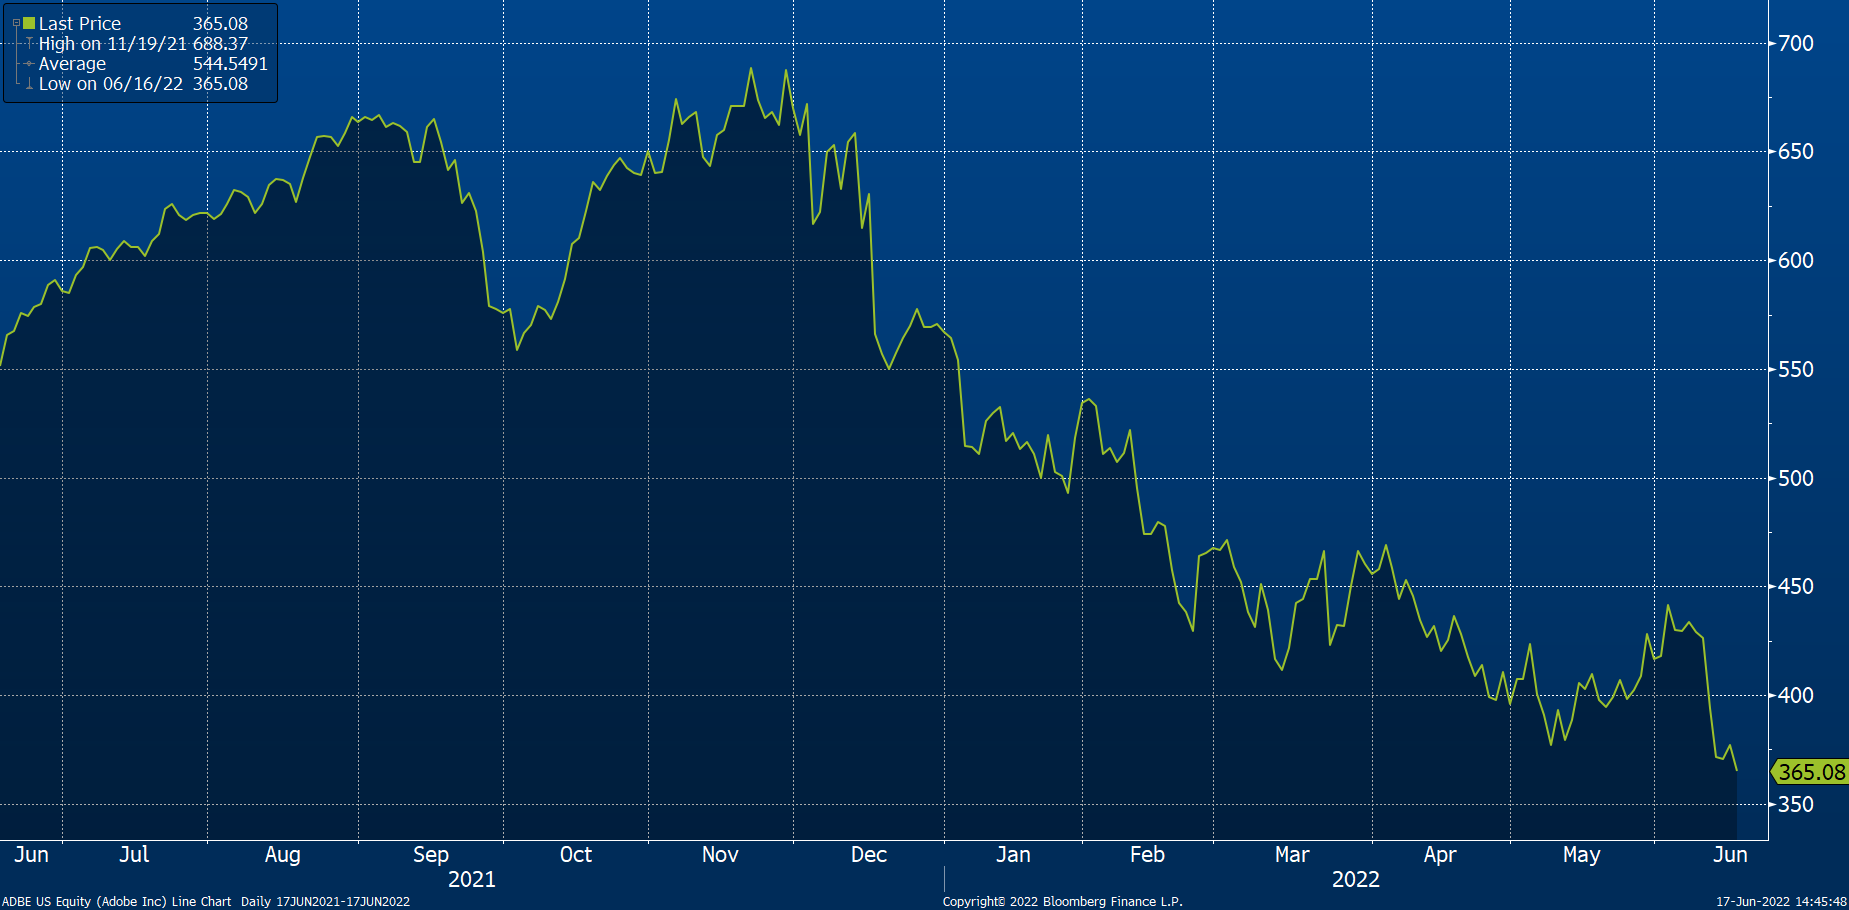This screenshot has width=1849, height=910.
Task: Click the 600 y-axis label
Action: coord(1796,260)
